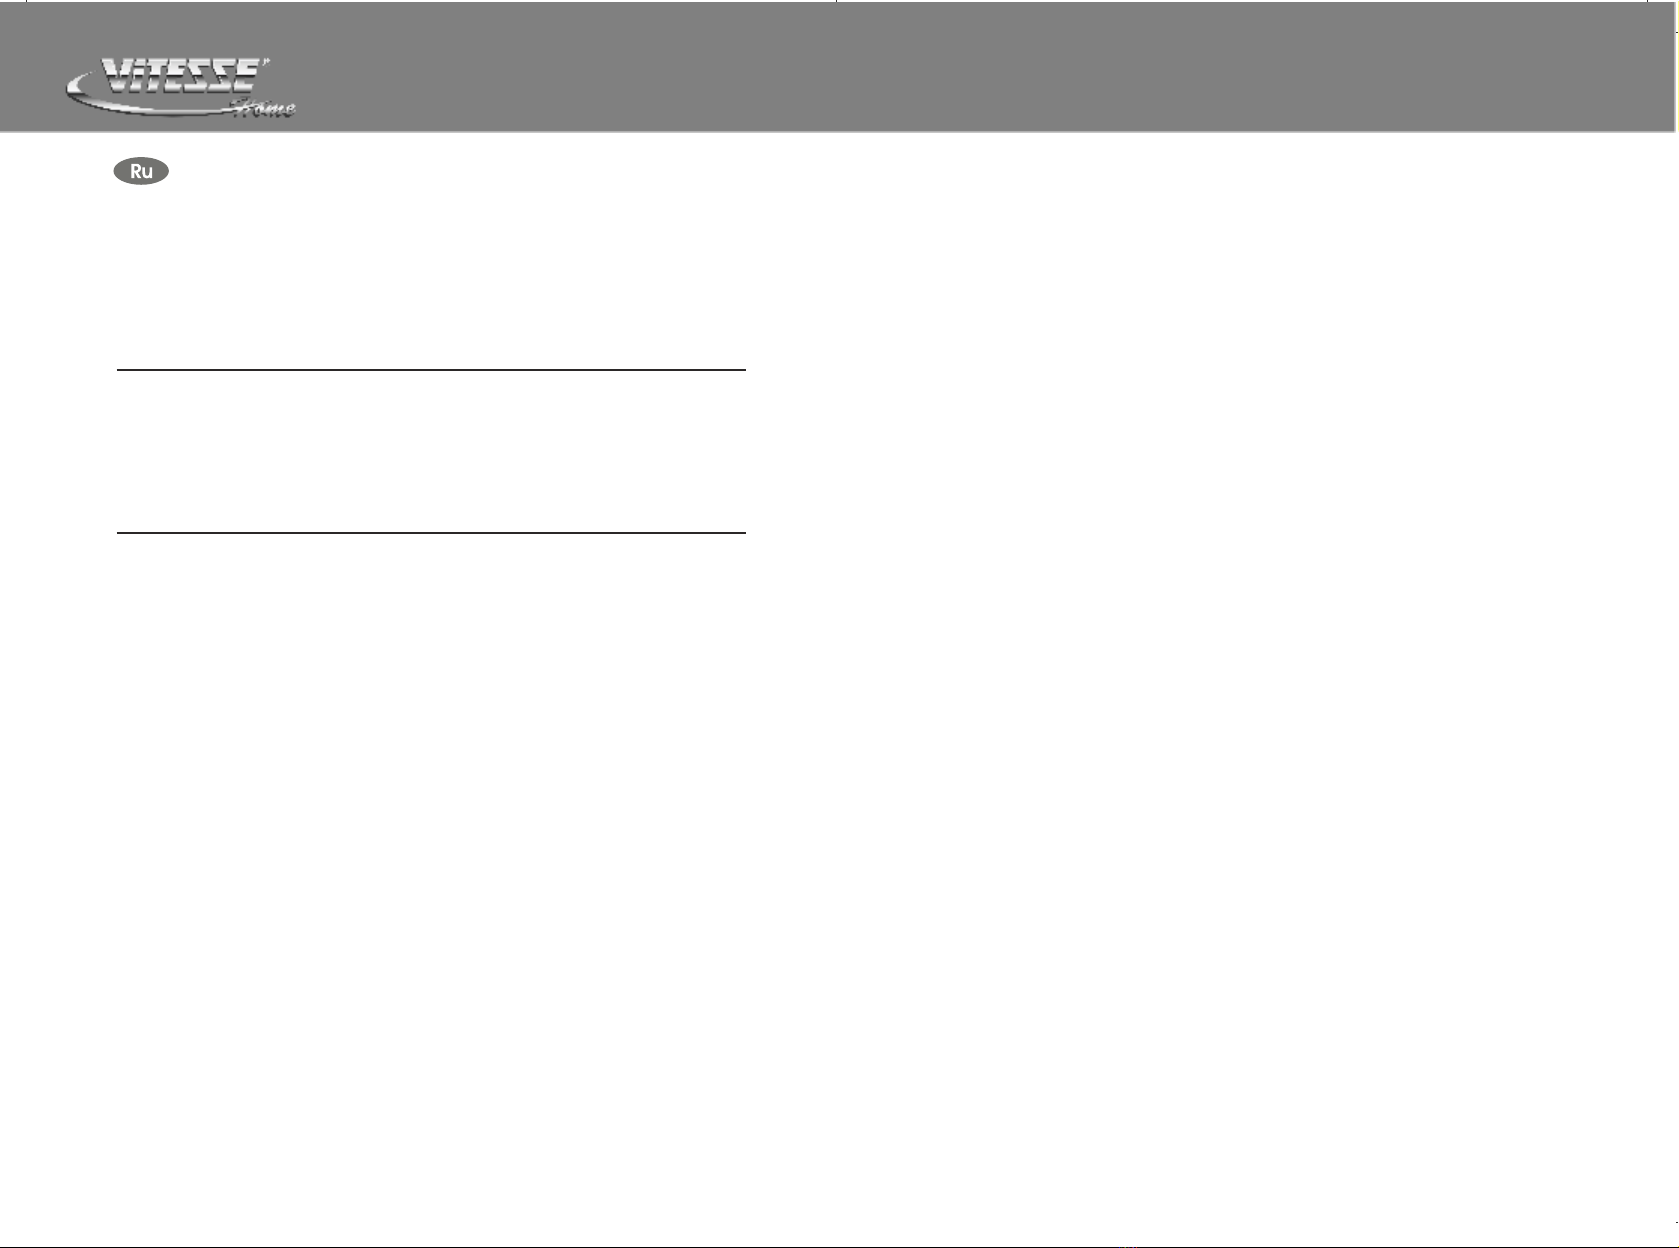This screenshot has height=1248, width=1679.
Task: Click the registered mark beside VITESSE
Action: tap(265, 62)
